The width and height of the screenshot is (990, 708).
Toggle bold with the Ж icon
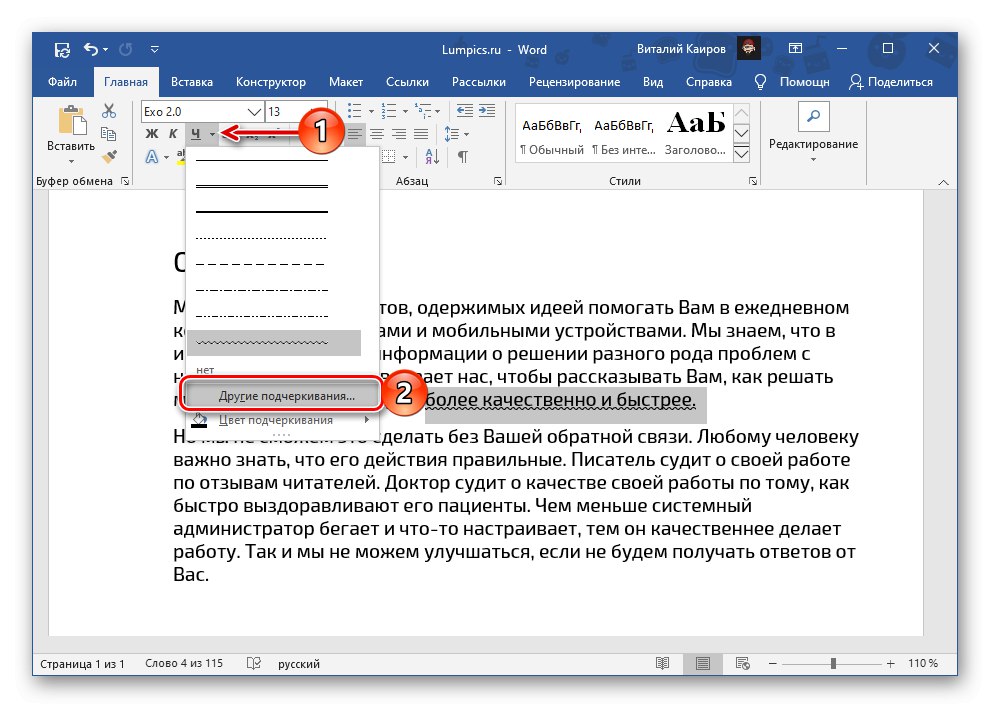coord(150,133)
